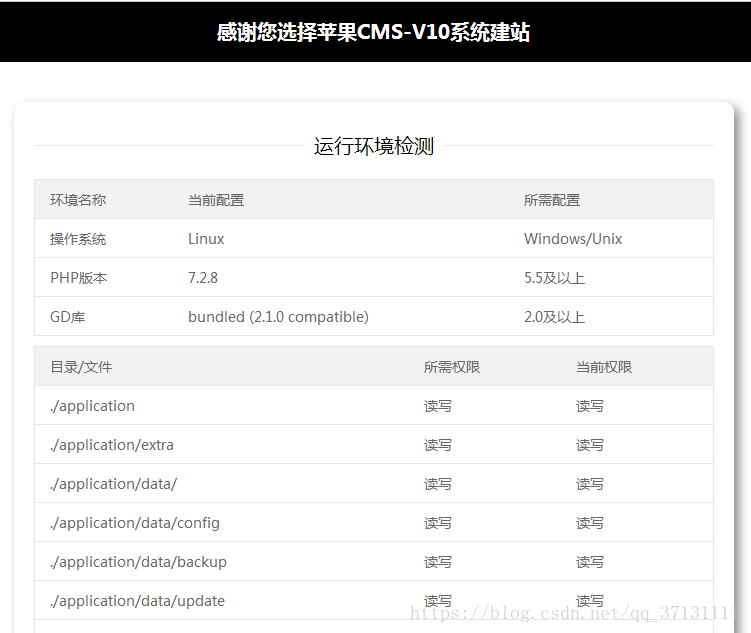Click the 2.0及以上 requirement cell

pyautogui.click(x=554, y=317)
